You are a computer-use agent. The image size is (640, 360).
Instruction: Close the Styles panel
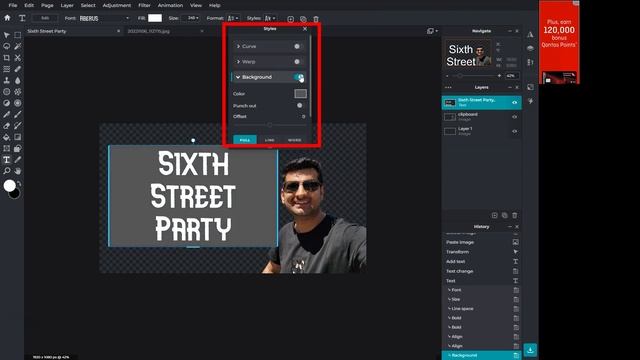[x=305, y=29]
